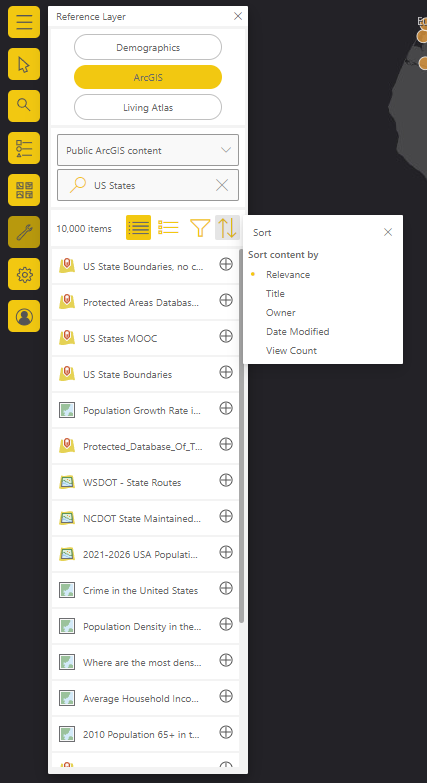Toggle the sort arrows button
Screen dimensions: 427x783
228,227
